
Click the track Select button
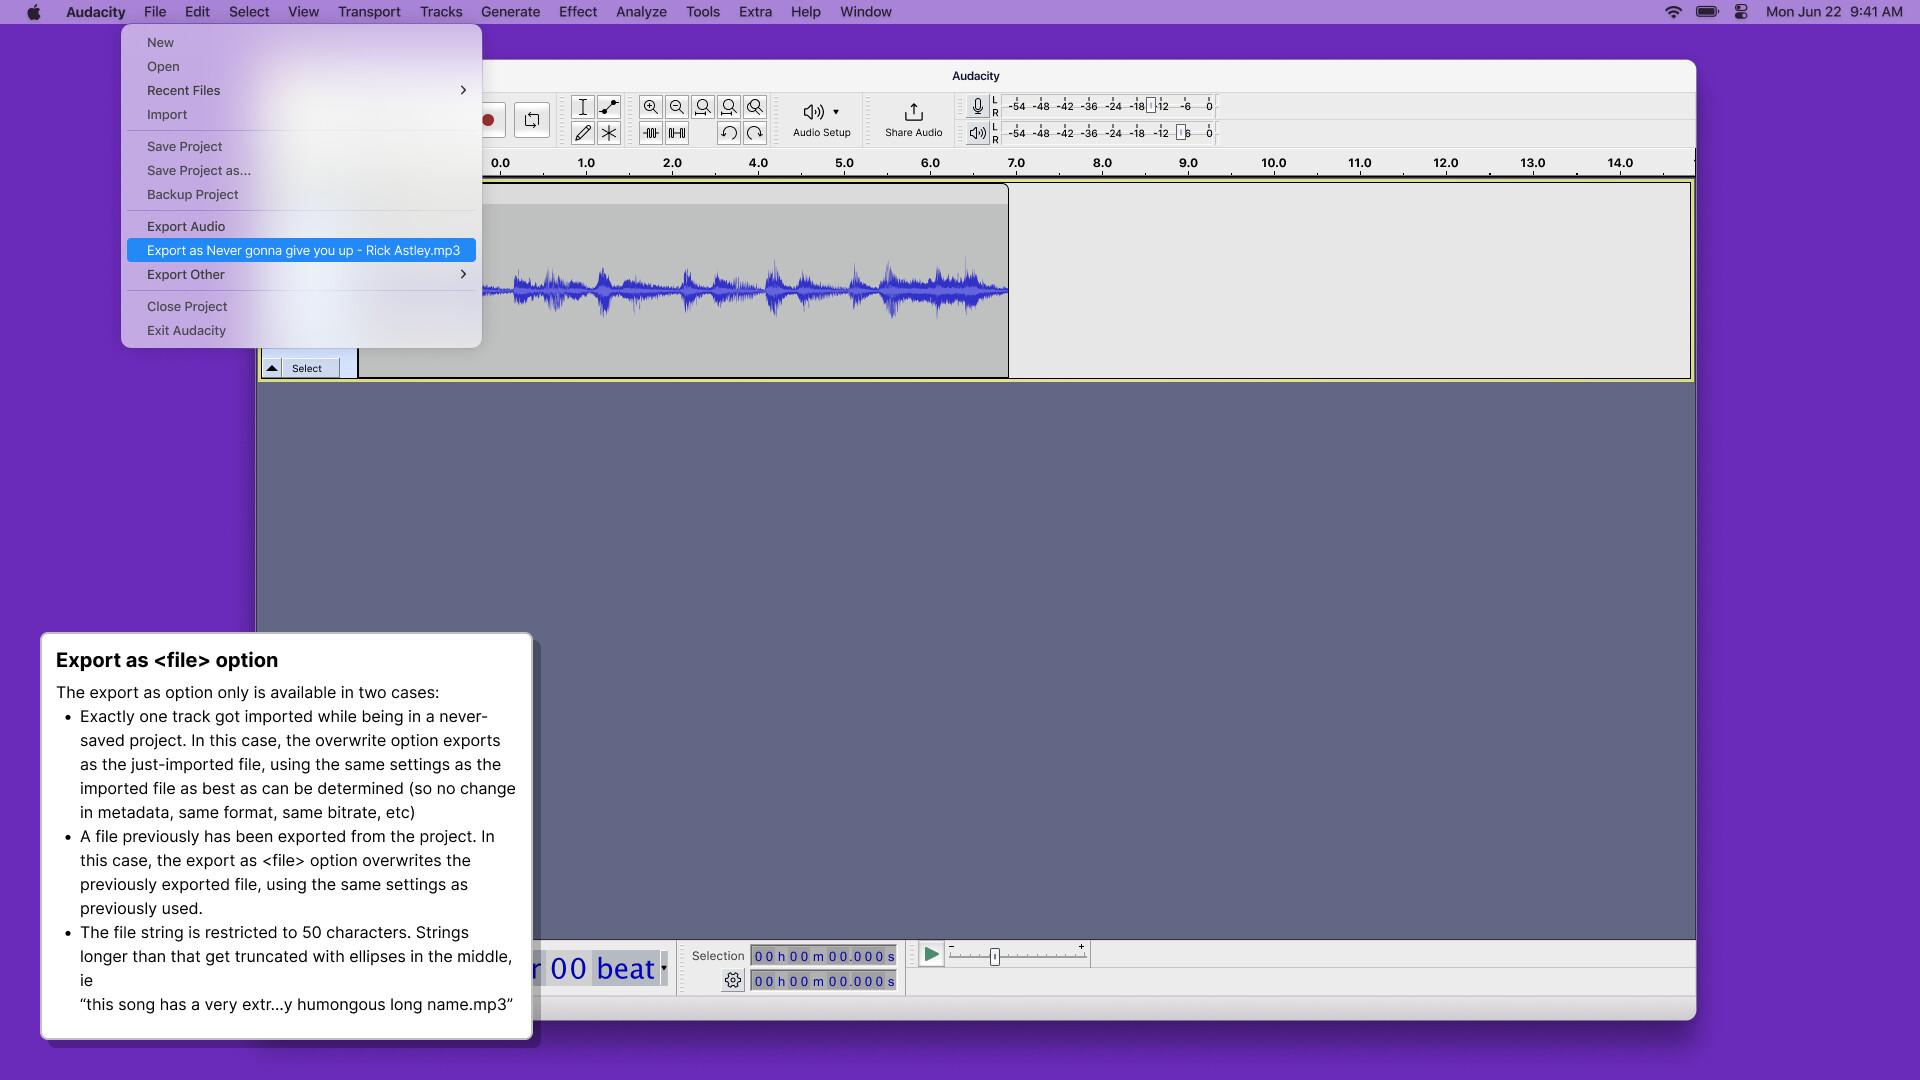[307, 368]
